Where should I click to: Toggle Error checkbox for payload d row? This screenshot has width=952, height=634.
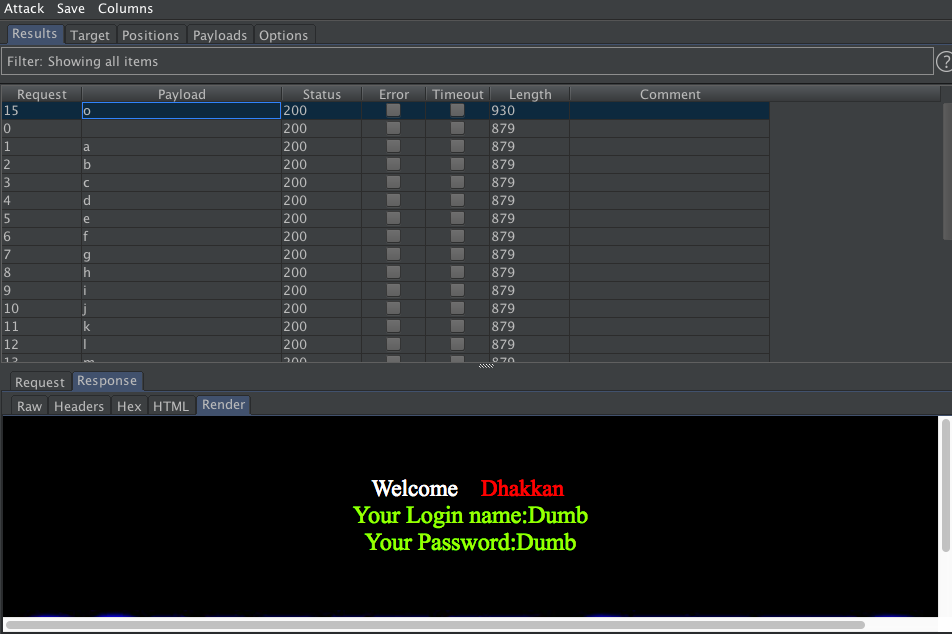(393, 200)
